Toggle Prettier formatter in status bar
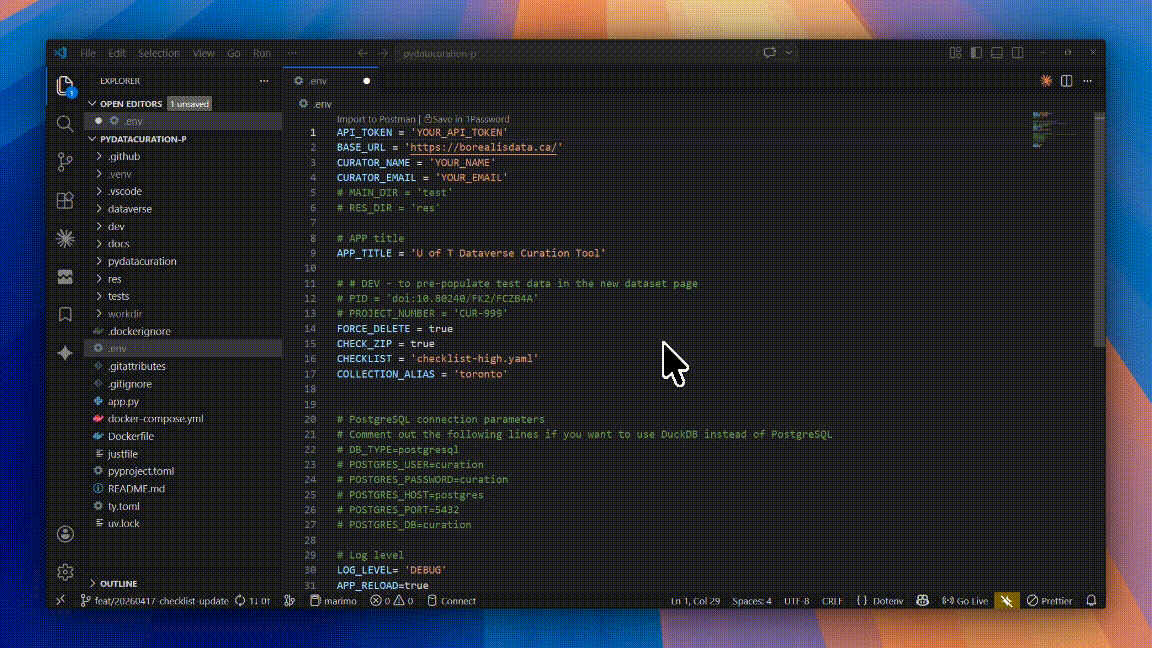This screenshot has width=1152, height=648. [x=1050, y=601]
